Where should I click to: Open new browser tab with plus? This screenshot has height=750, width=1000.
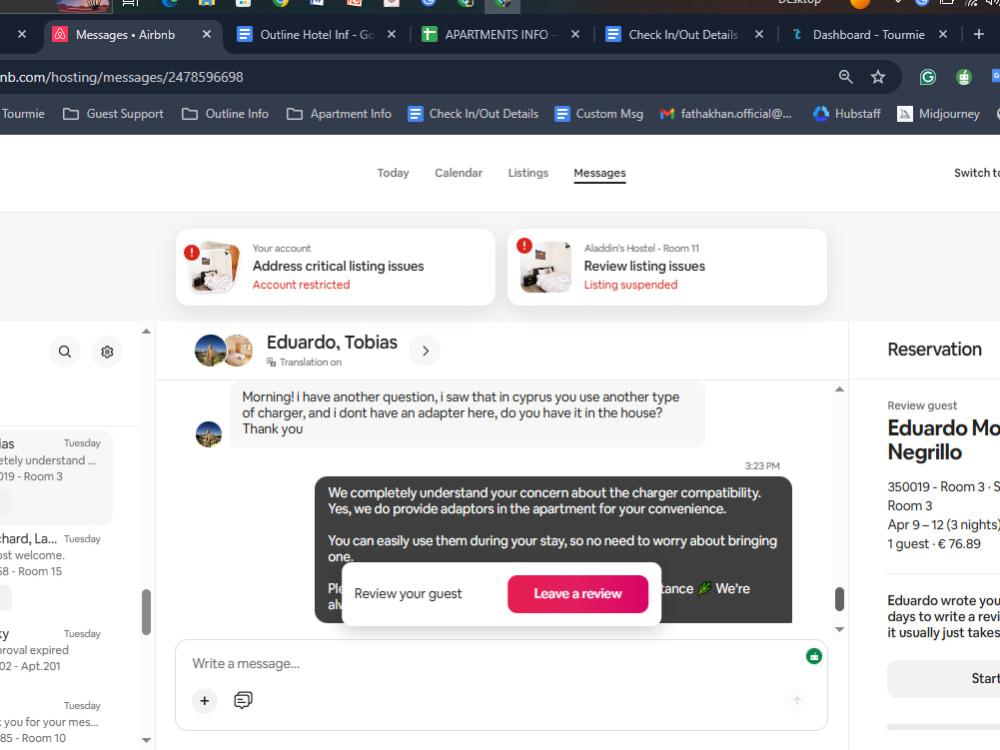pos(979,34)
